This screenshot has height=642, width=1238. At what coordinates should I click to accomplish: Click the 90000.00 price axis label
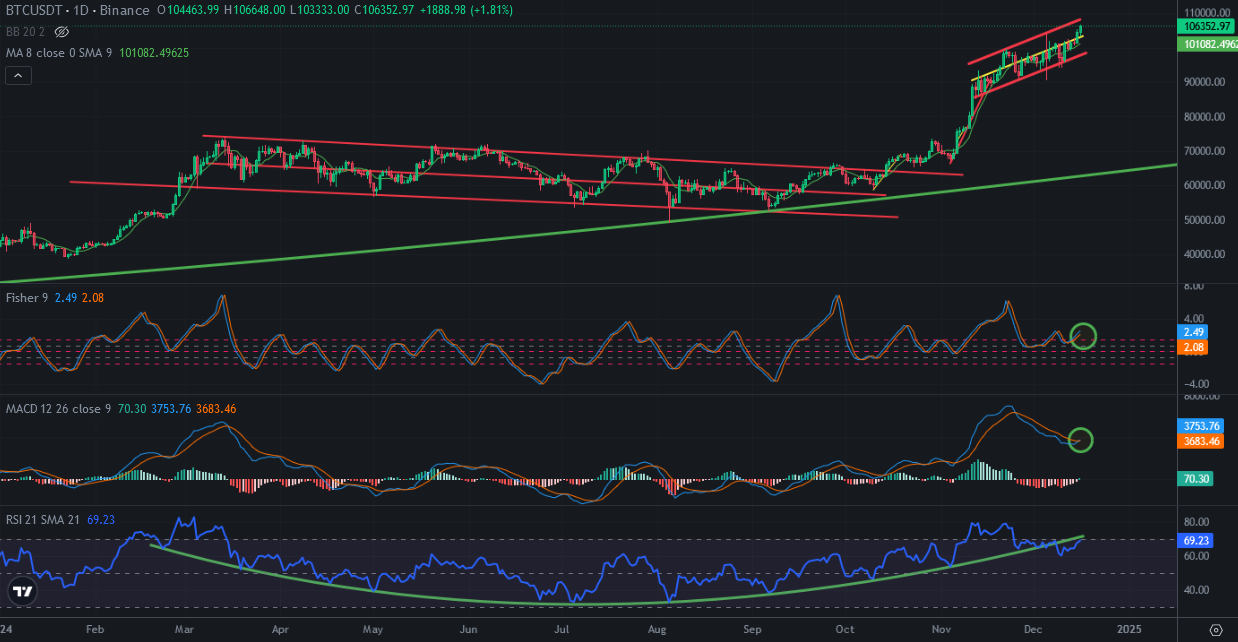1206,82
